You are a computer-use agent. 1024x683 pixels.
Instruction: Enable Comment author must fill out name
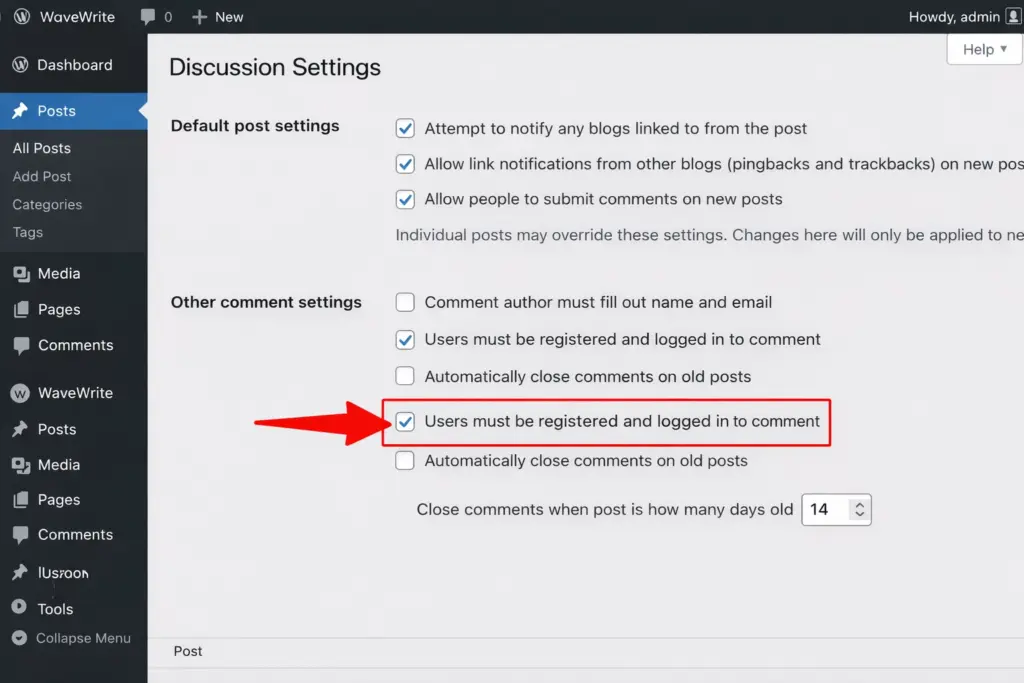pos(405,302)
